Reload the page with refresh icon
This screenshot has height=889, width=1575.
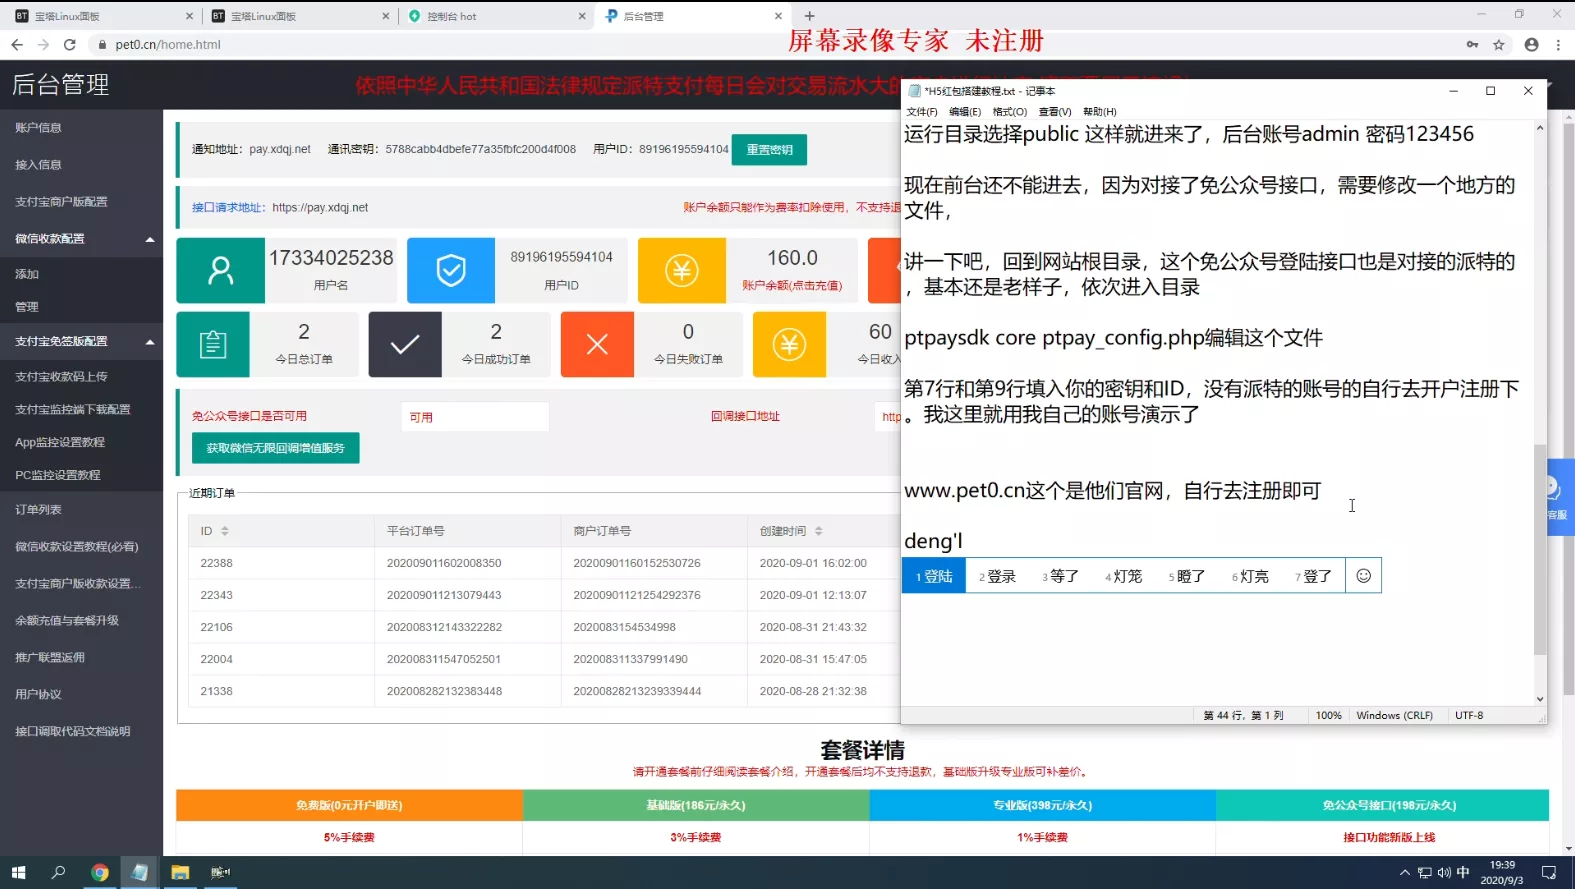click(x=69, y=44)
